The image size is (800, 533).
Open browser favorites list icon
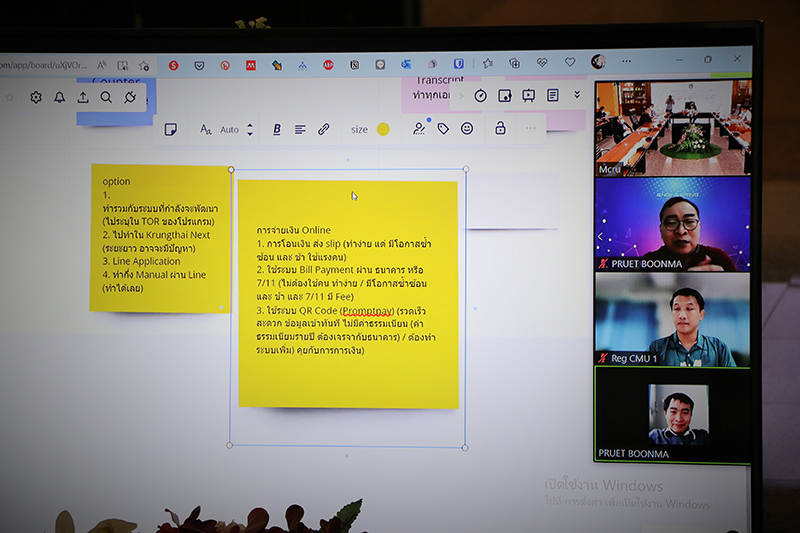(x=488, y=63)
